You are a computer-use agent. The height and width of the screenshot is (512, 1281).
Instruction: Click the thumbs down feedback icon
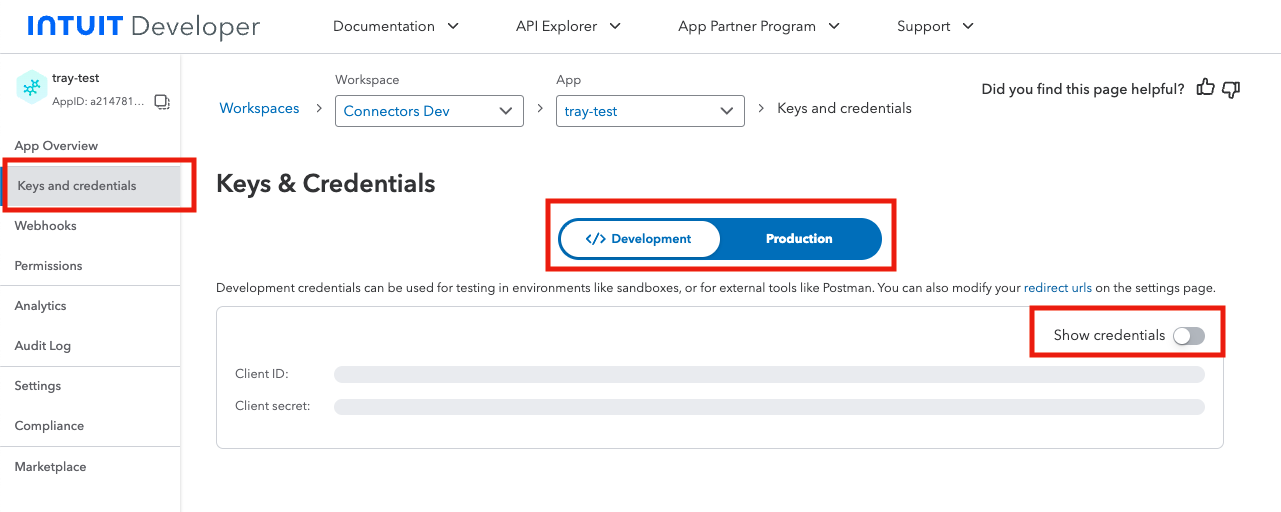[x=1231, y=89]
